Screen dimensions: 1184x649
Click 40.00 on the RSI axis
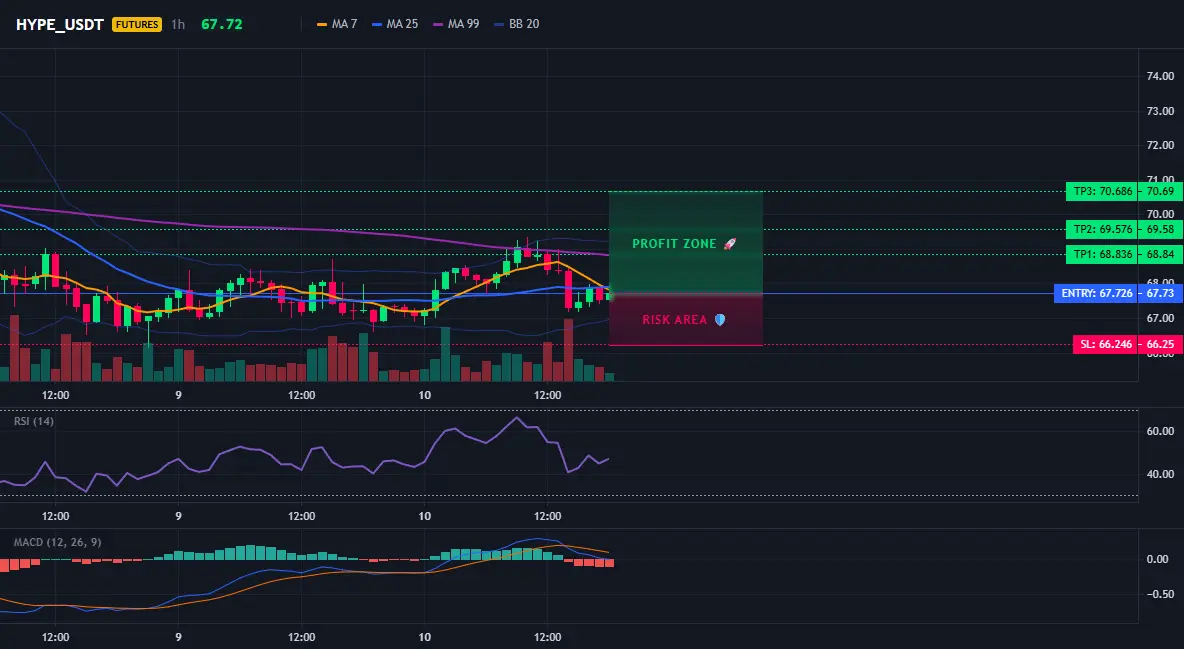coord(1161,474)
